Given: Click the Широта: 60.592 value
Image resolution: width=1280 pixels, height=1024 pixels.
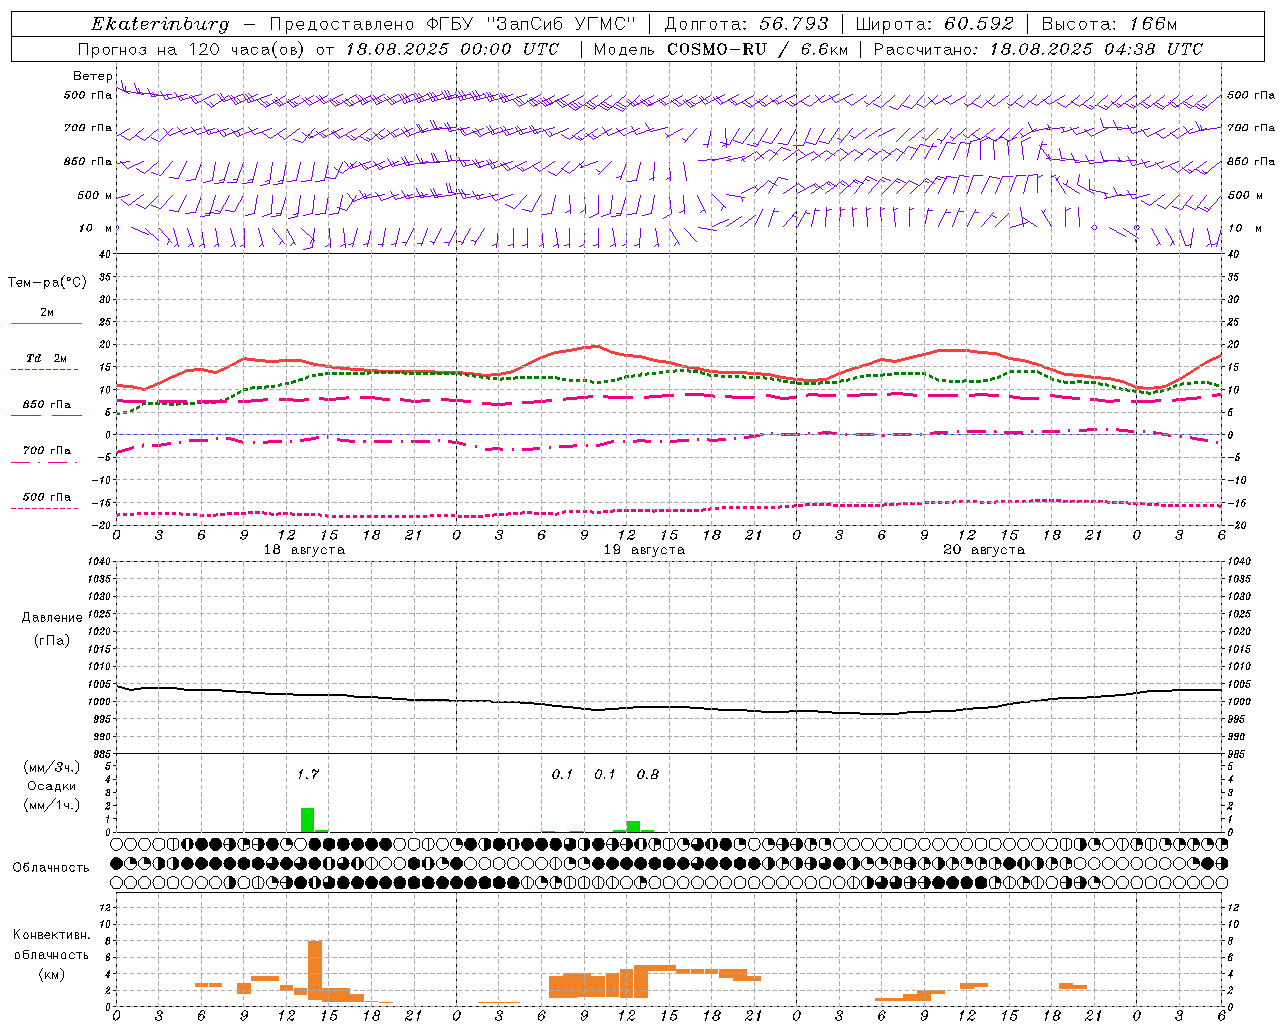Looking at the screenshot, I should [x=934, y=24].
